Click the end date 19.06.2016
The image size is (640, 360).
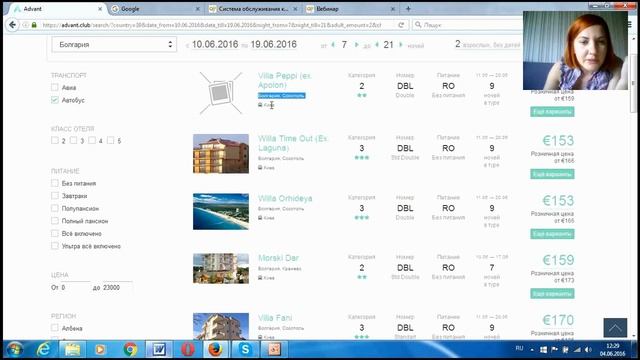[x=273, y=44]
